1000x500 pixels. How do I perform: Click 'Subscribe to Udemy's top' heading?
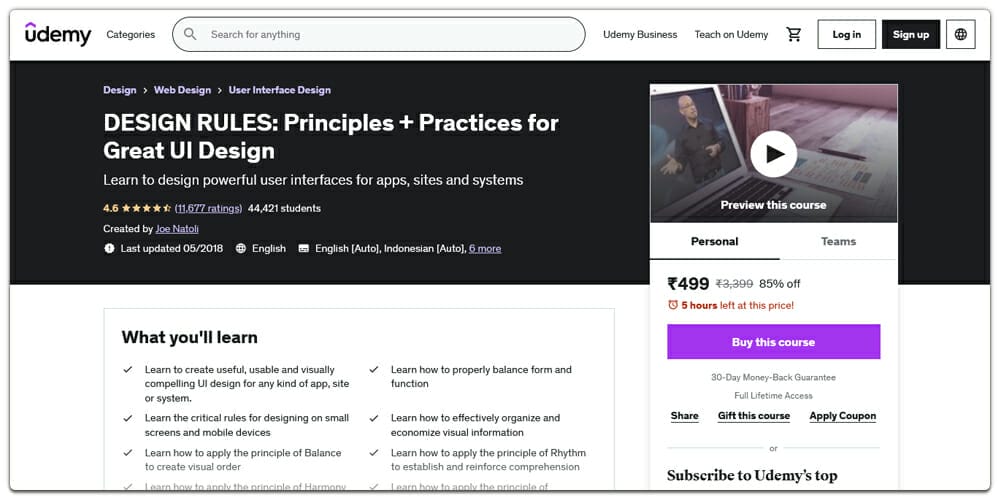point(752,476)
